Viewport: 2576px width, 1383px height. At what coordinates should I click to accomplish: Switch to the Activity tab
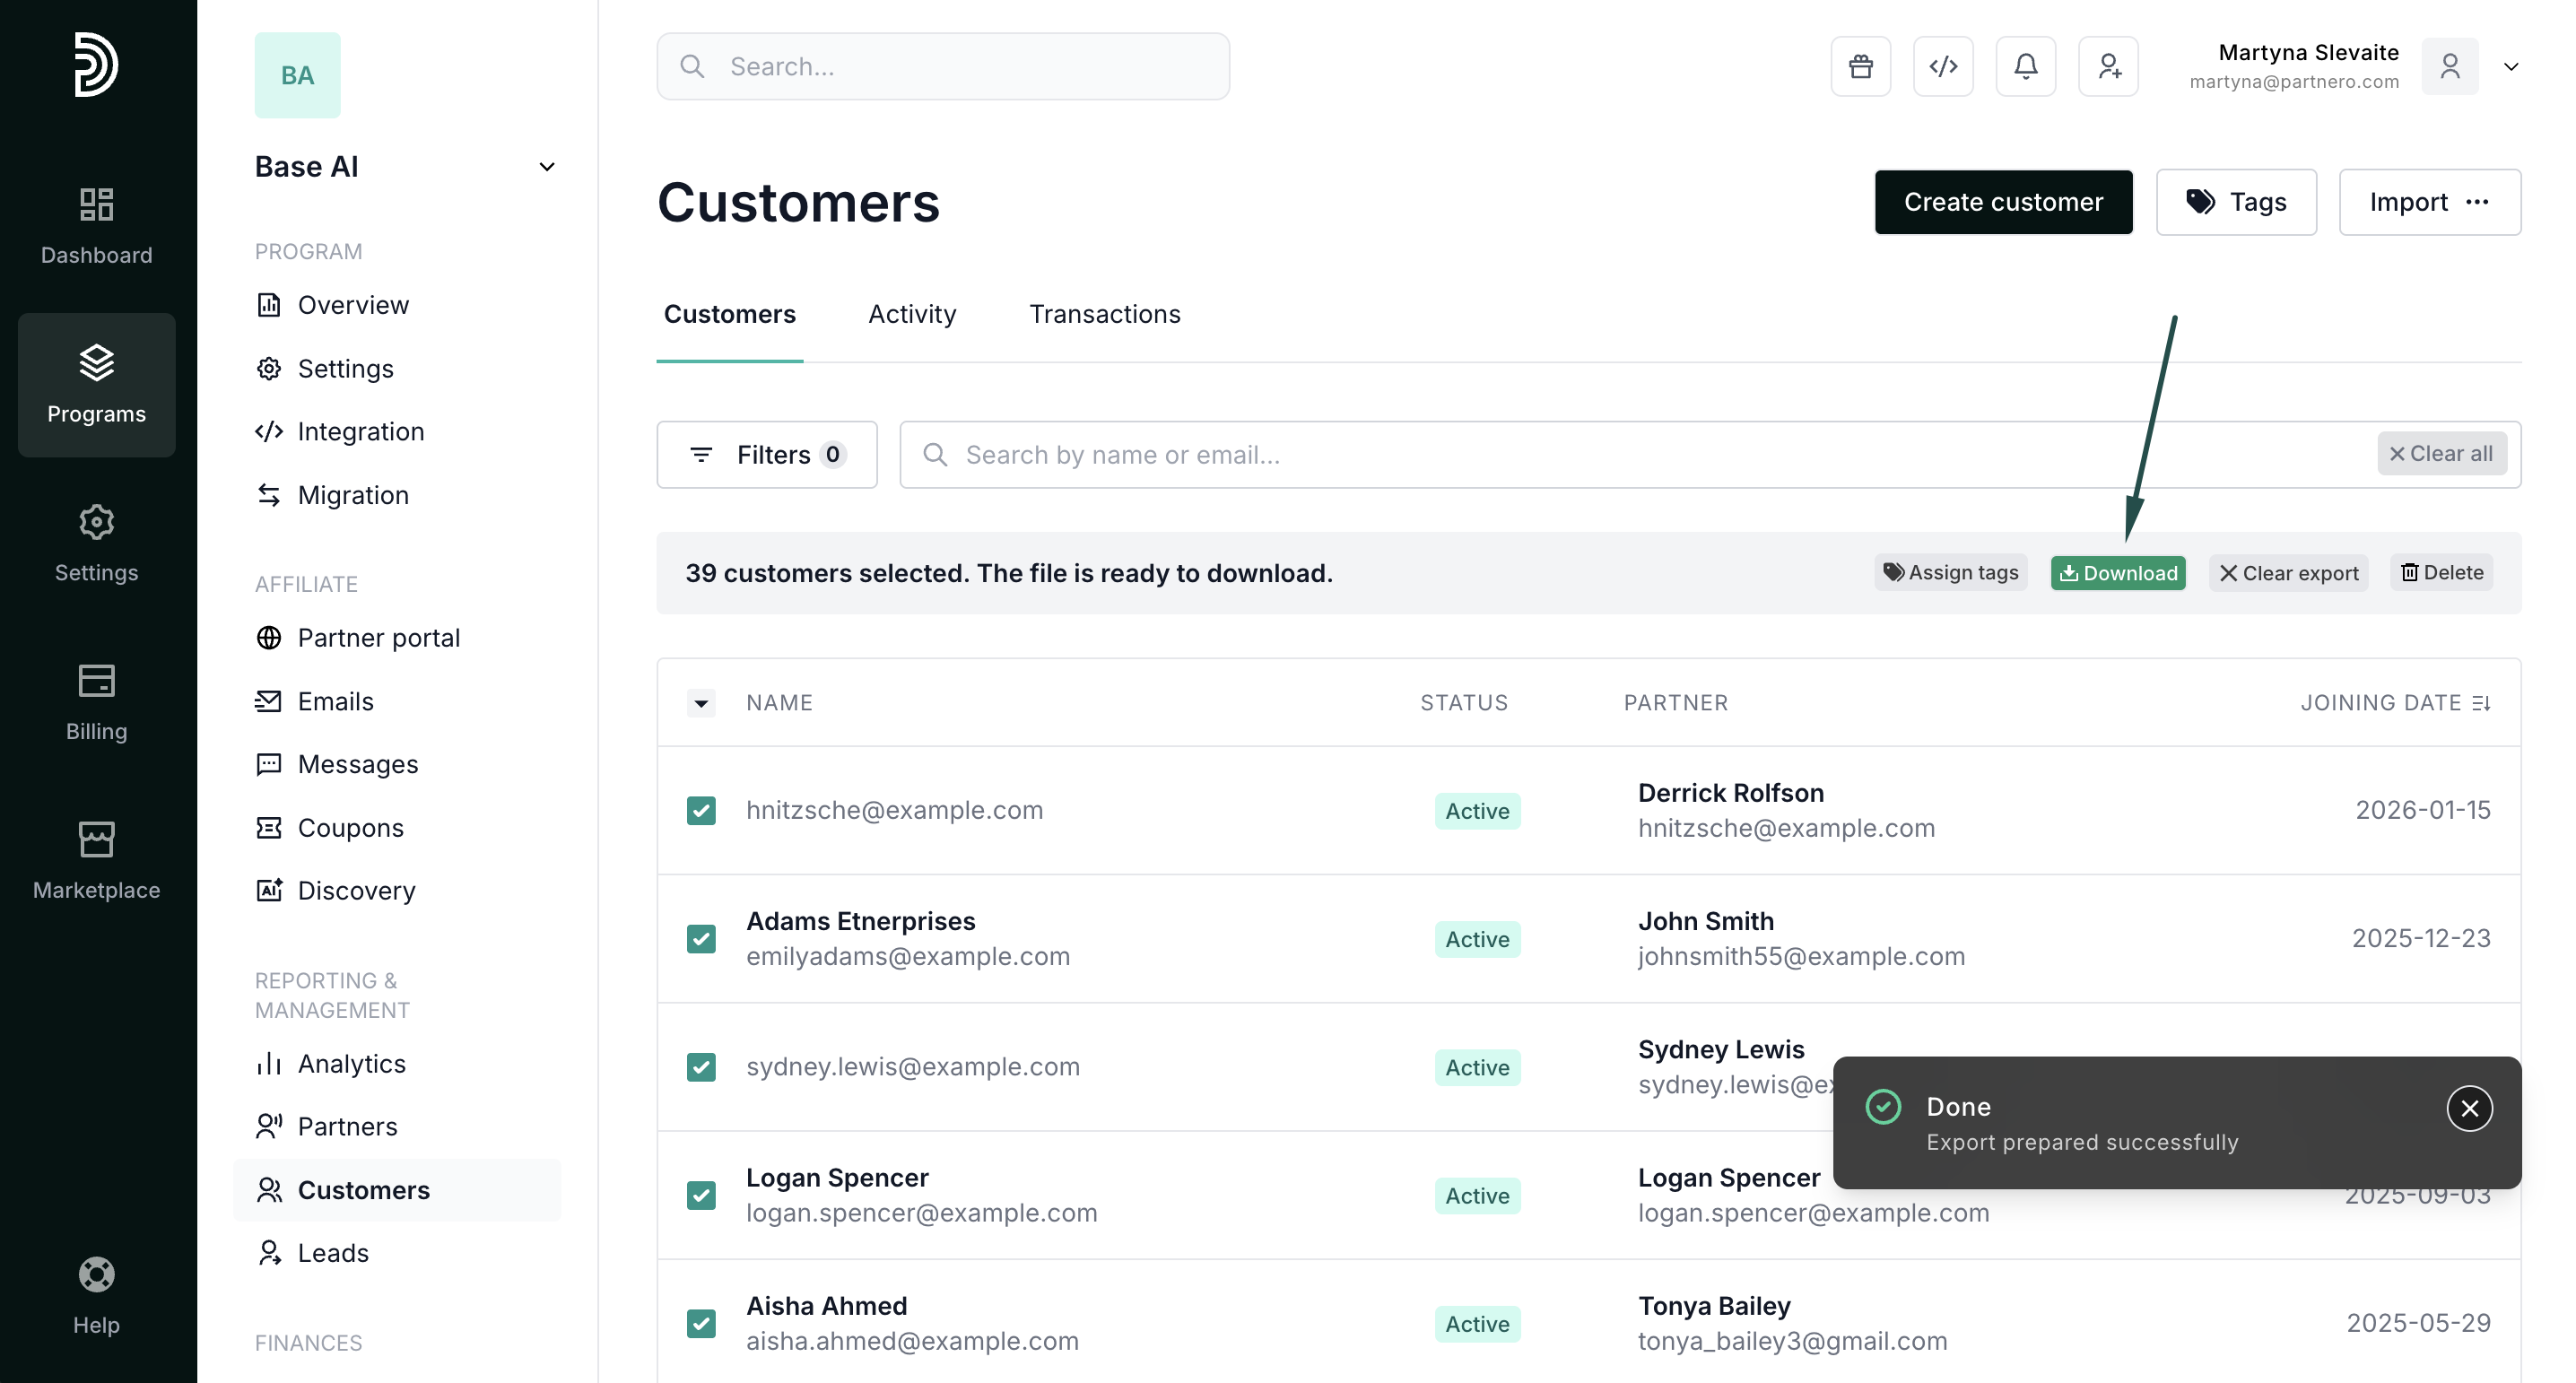(911, 314)
